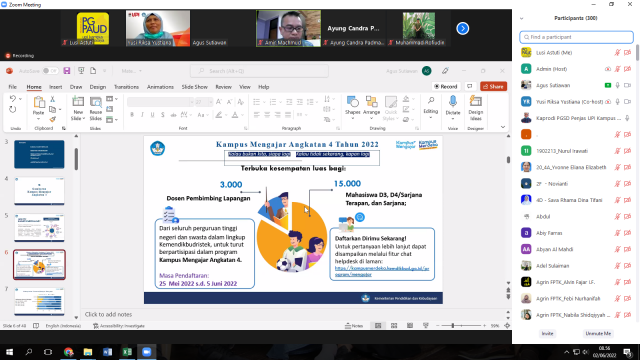Select slide 5 thumbnail

pos(39,228)
